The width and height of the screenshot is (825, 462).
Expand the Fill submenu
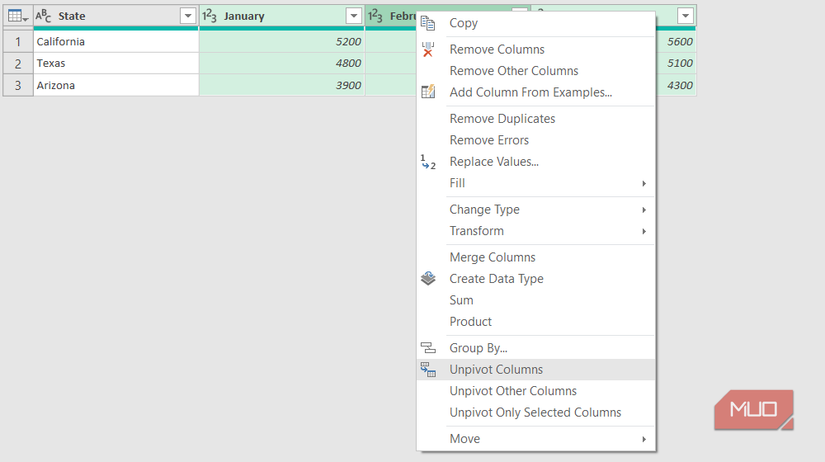tap(644, 183)
